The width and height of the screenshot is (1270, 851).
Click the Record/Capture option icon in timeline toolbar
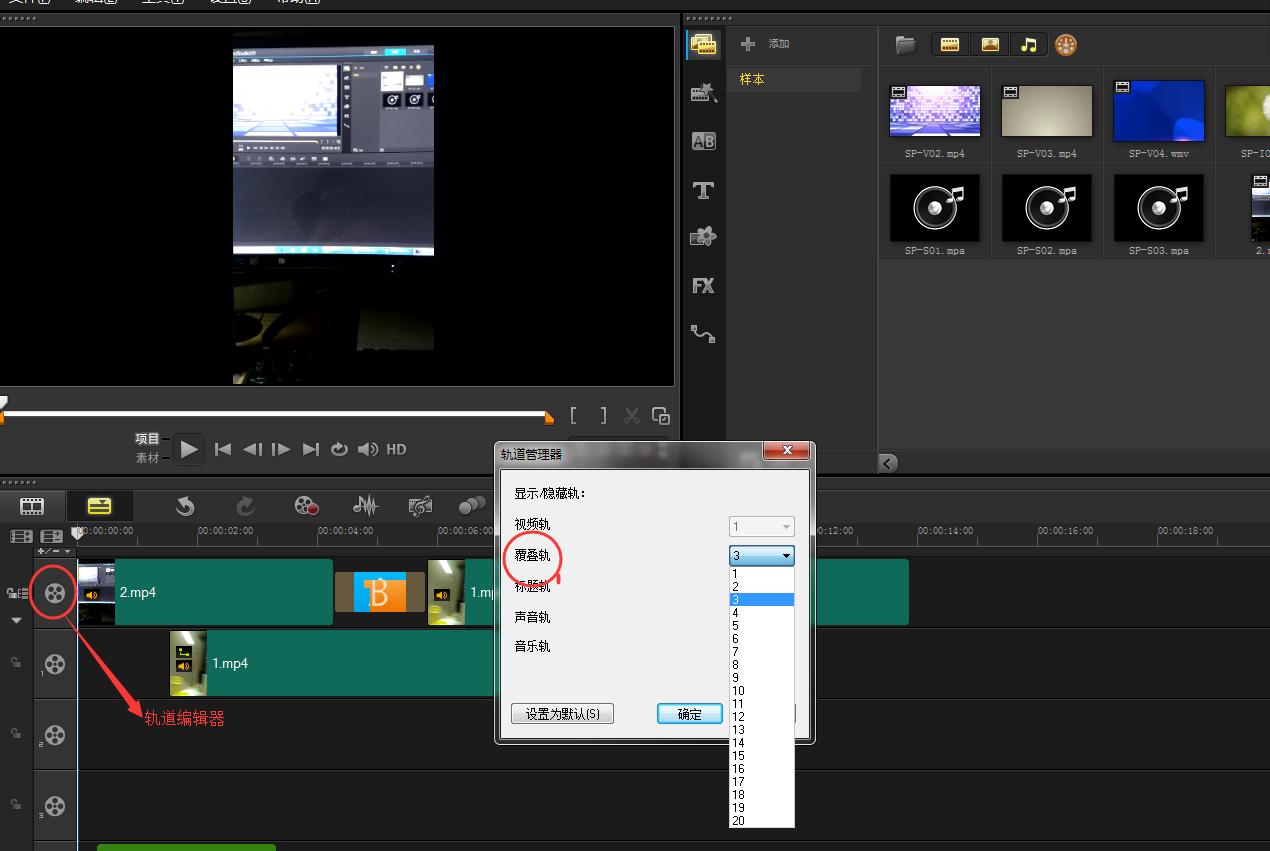pos(306,506)
